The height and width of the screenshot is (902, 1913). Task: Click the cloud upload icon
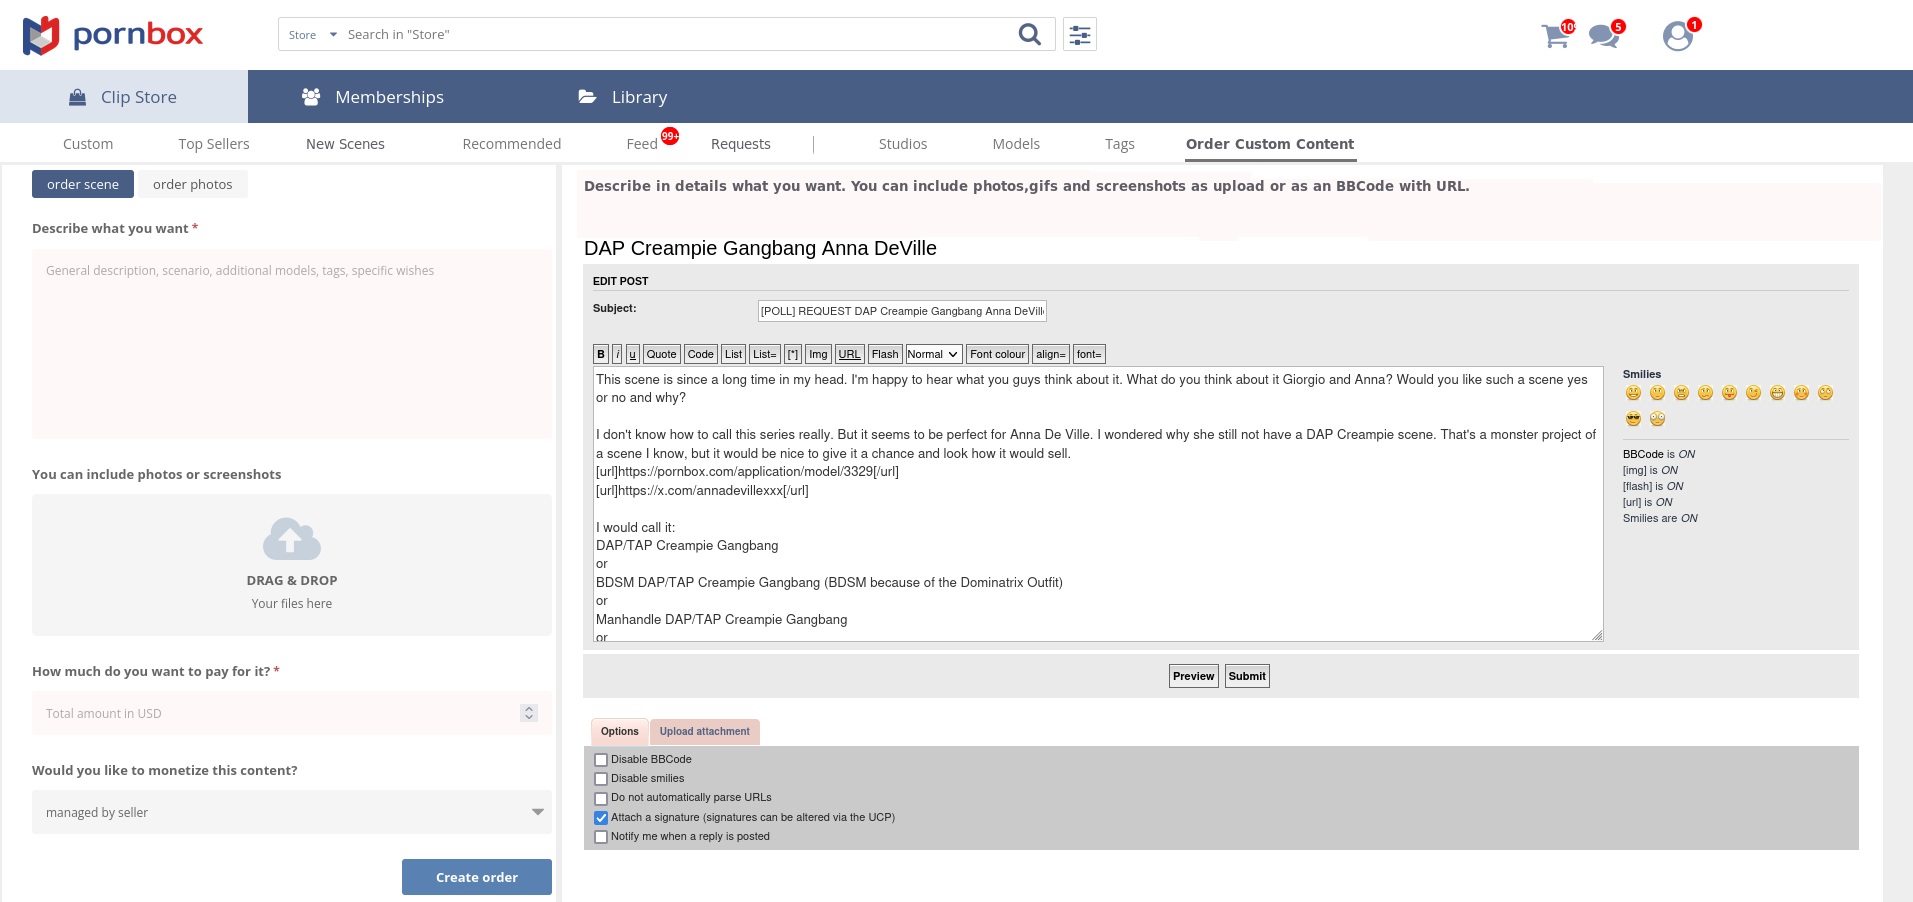tap(291, 540)
